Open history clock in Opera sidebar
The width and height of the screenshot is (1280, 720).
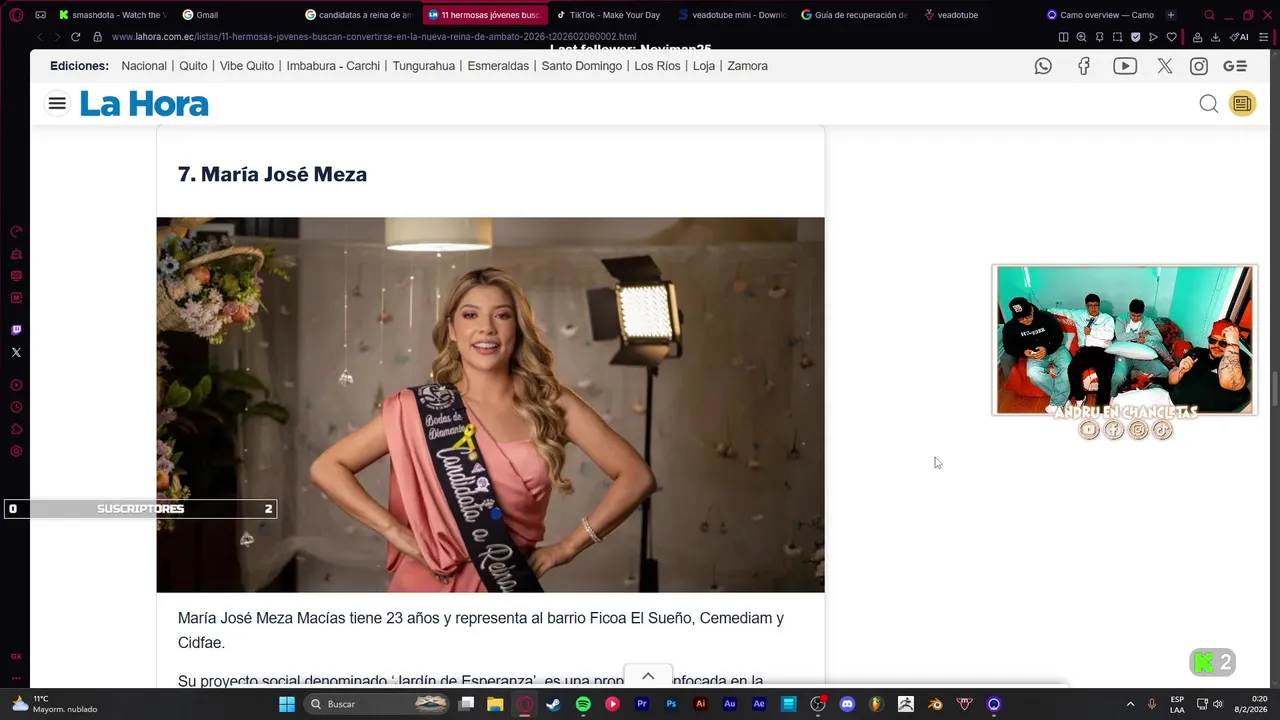pos(16,407)
